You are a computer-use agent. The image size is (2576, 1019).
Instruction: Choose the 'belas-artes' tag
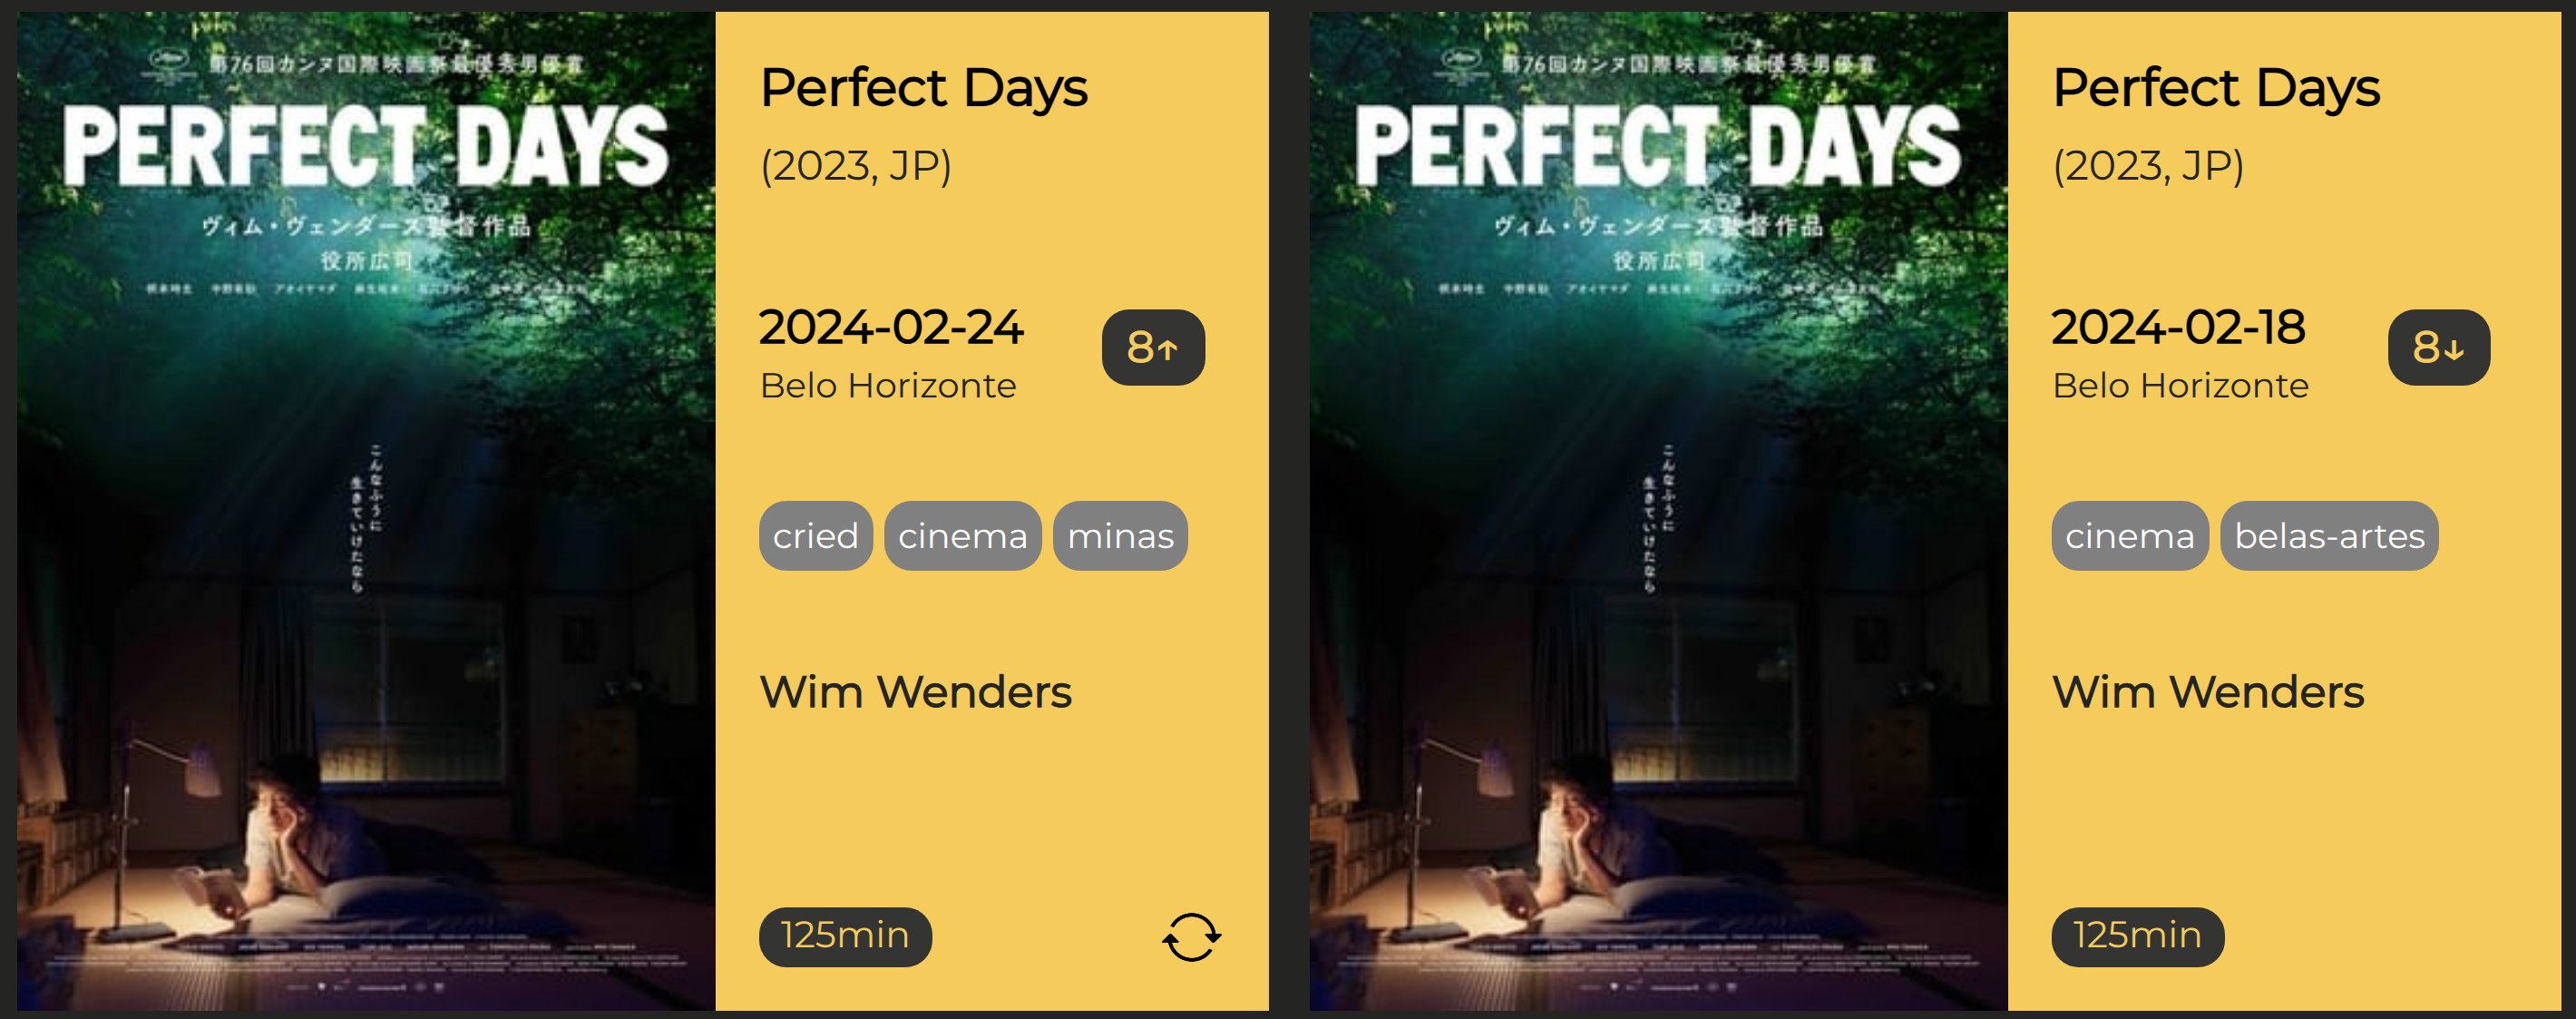point(2329,536)
